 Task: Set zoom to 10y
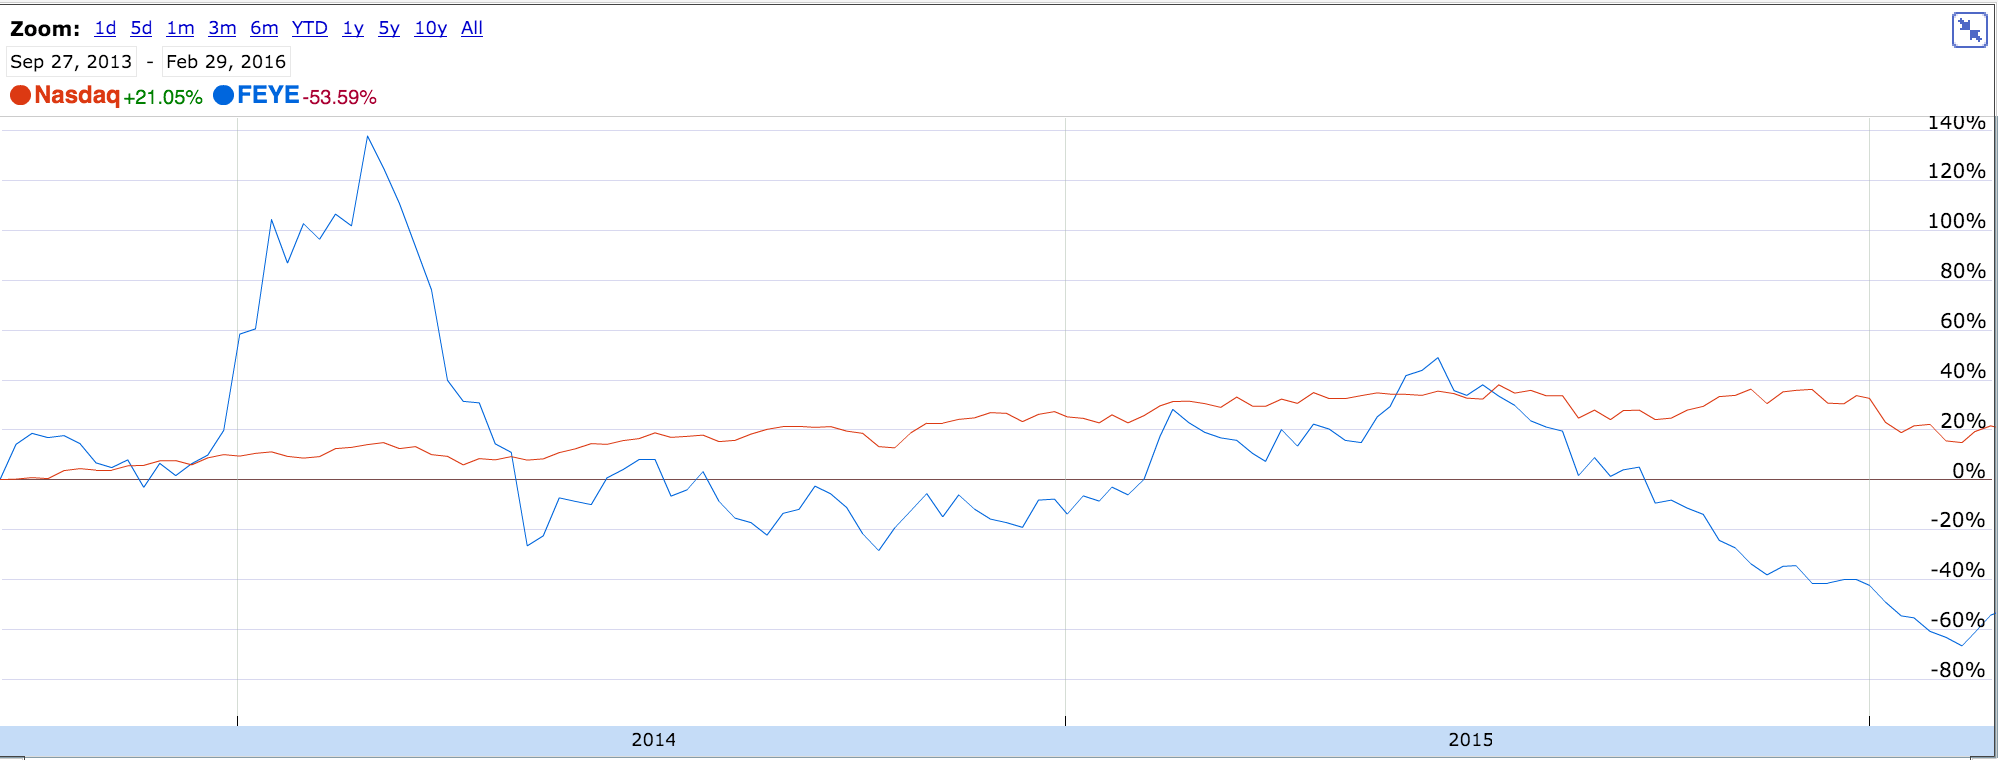click(431, 28)
